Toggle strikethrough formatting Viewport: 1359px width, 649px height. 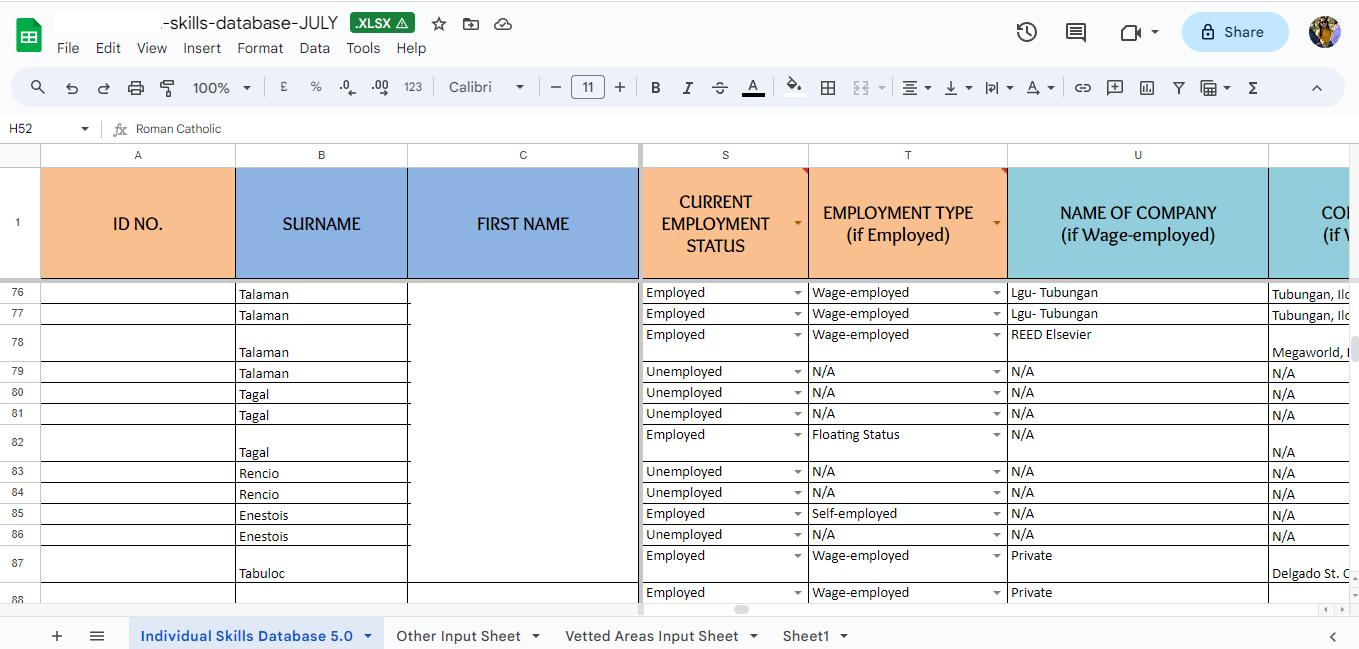point(720,88)
